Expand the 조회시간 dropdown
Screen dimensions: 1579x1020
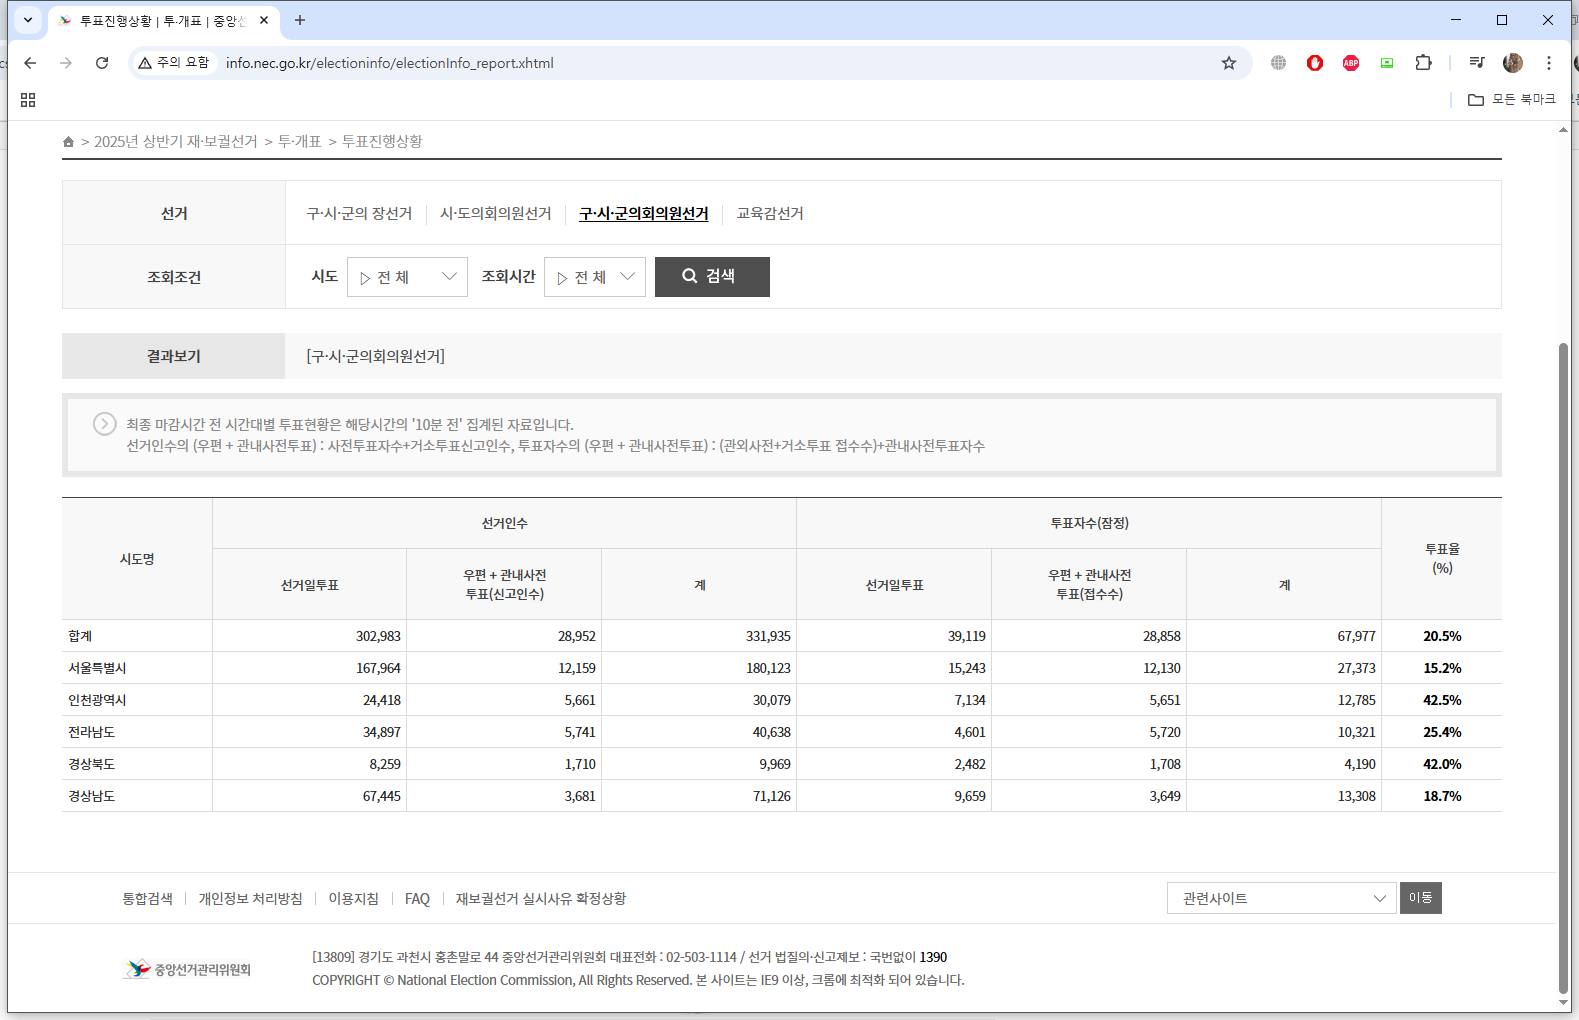(x=595, y=277)
